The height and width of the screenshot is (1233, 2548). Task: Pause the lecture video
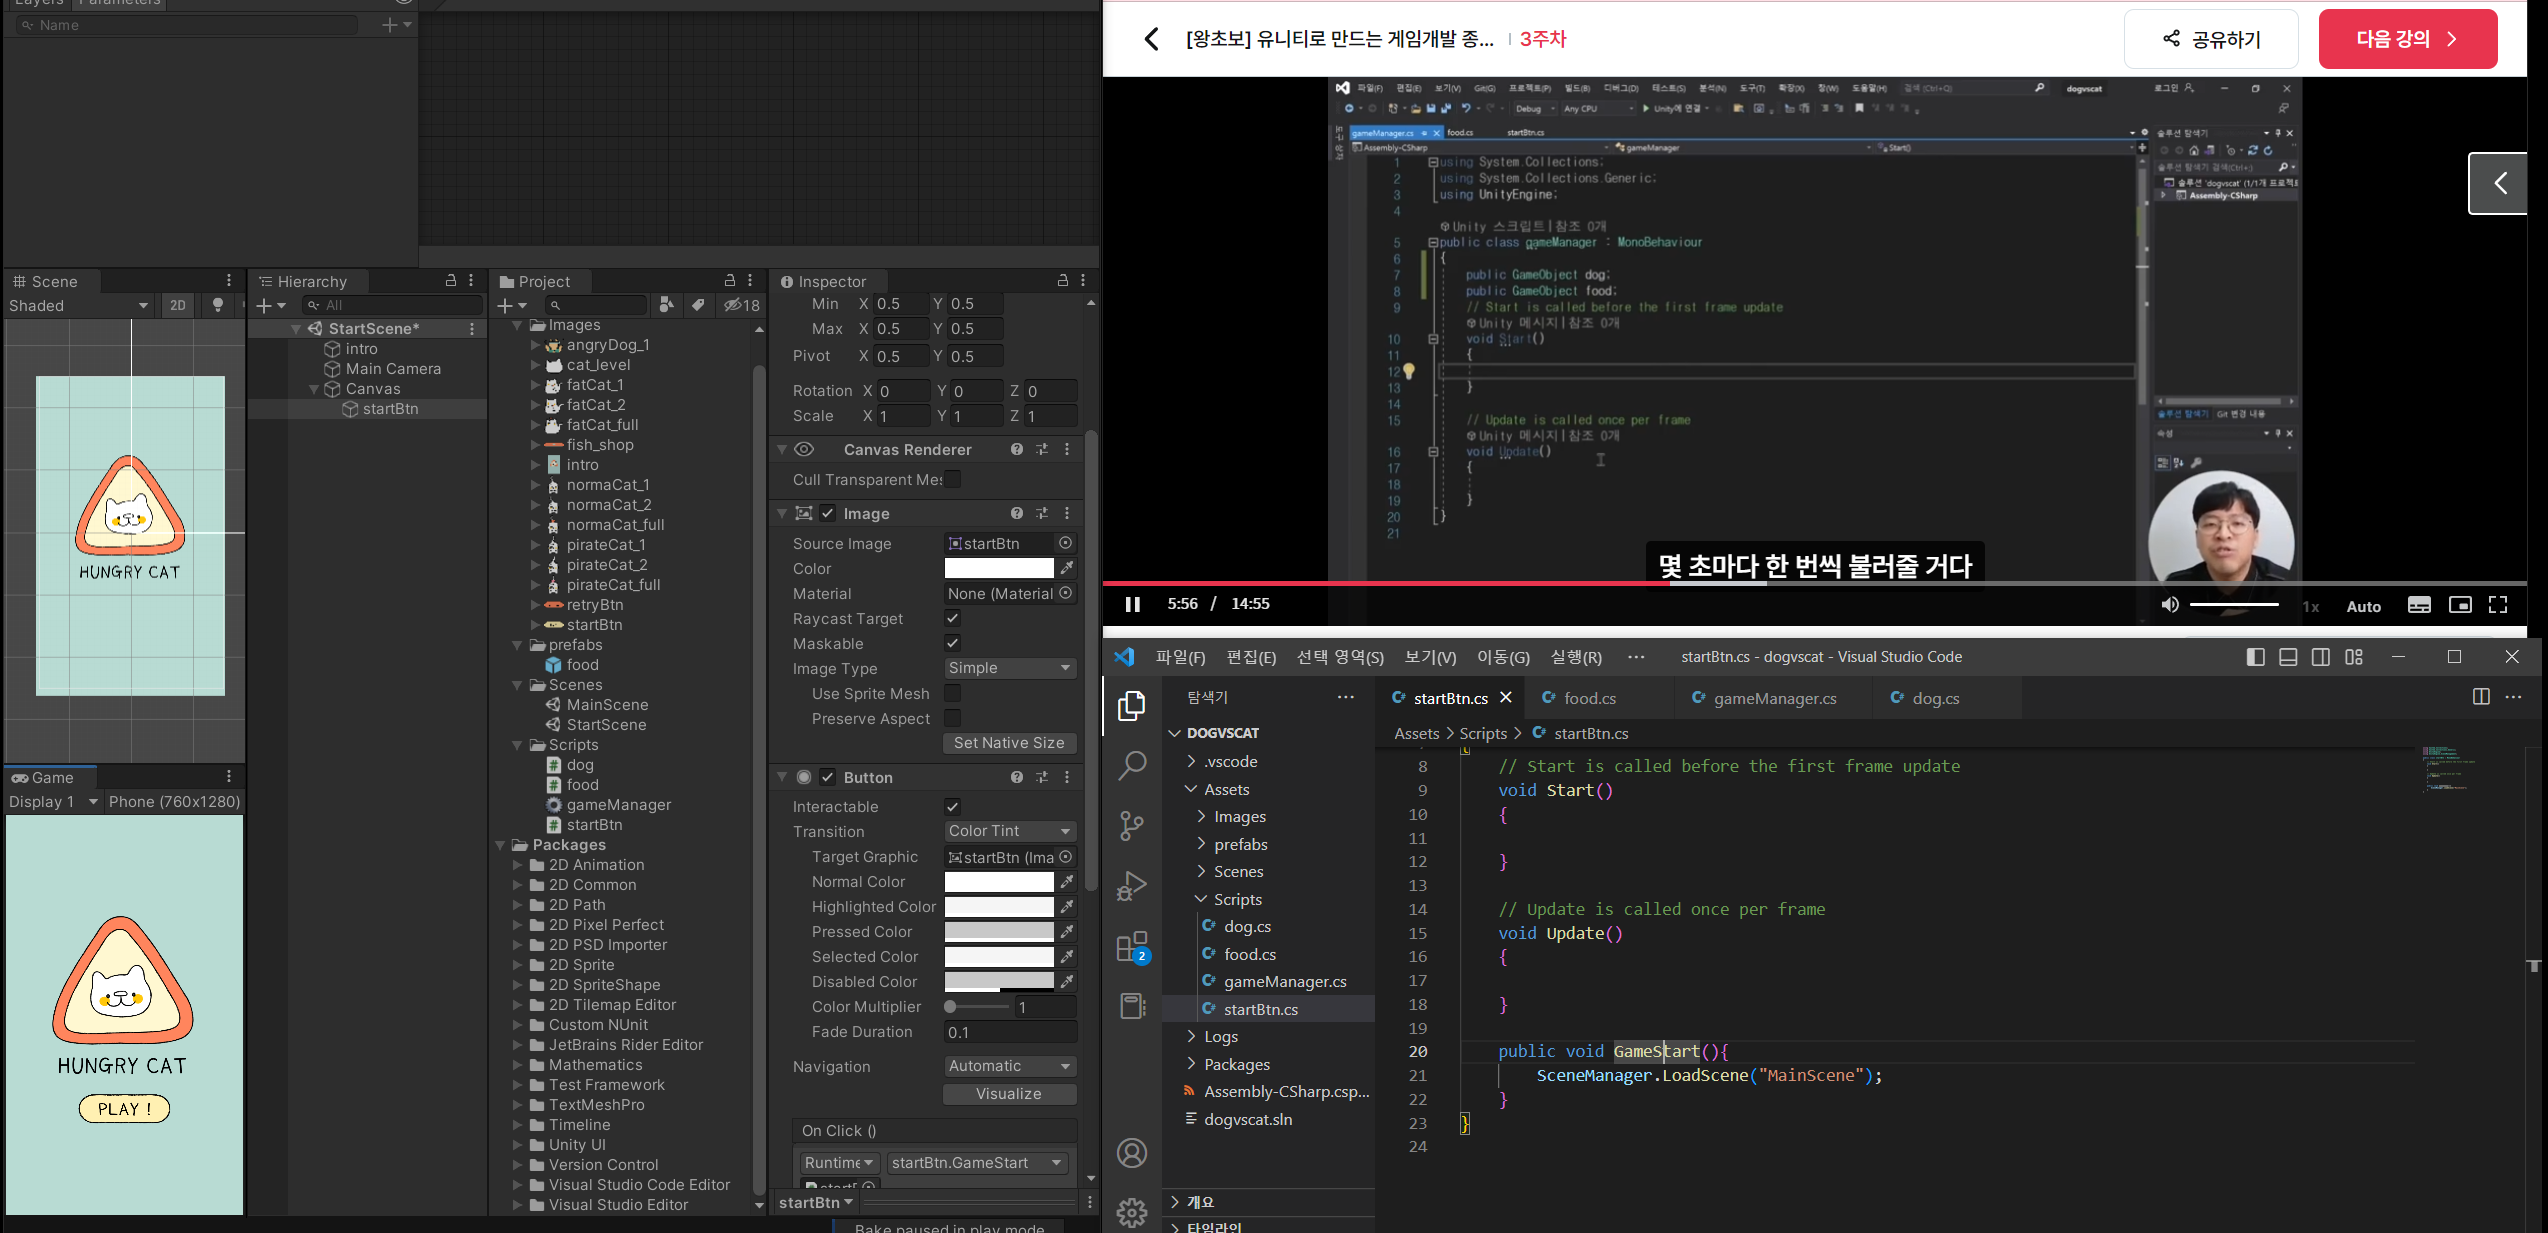pos(1133,604)
